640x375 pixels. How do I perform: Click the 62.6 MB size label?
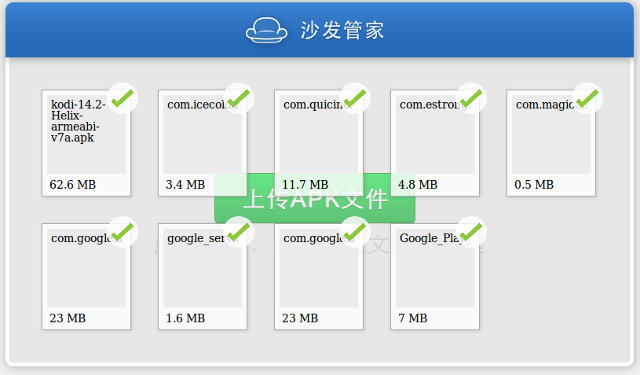pos(73,185)
